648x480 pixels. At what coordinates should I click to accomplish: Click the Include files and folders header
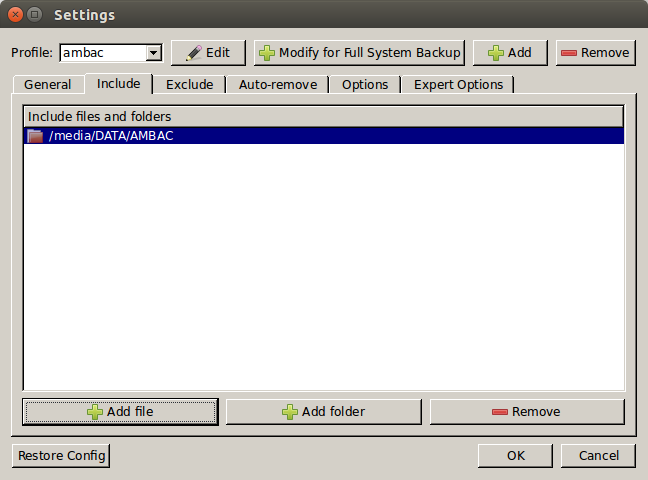[x=324, y=117]
